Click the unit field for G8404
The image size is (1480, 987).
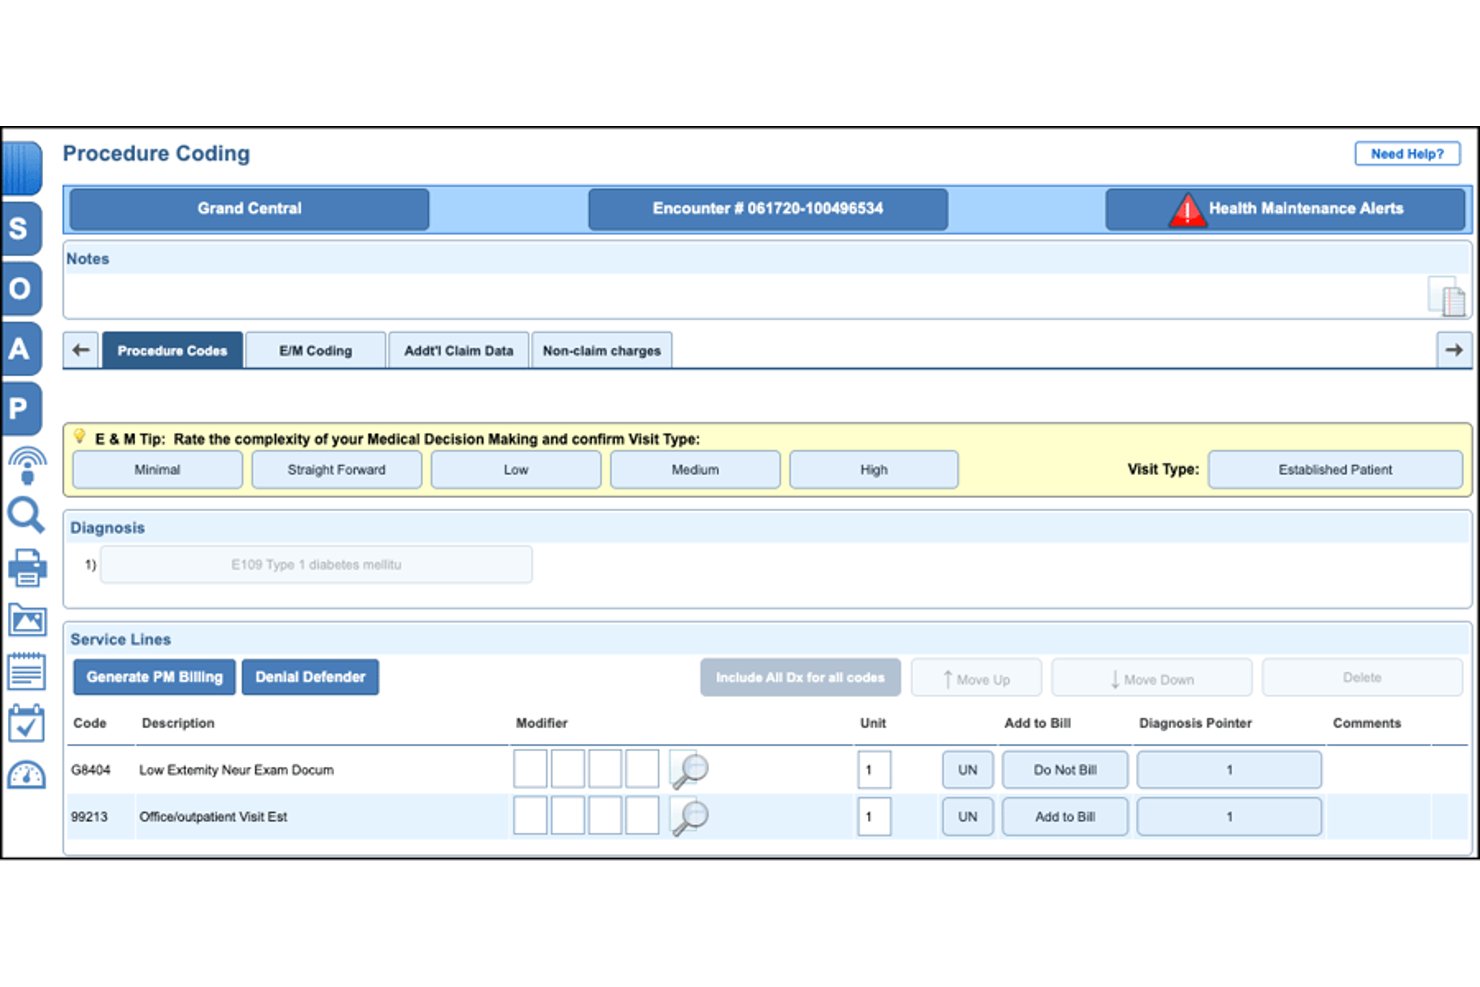(874, 770)
